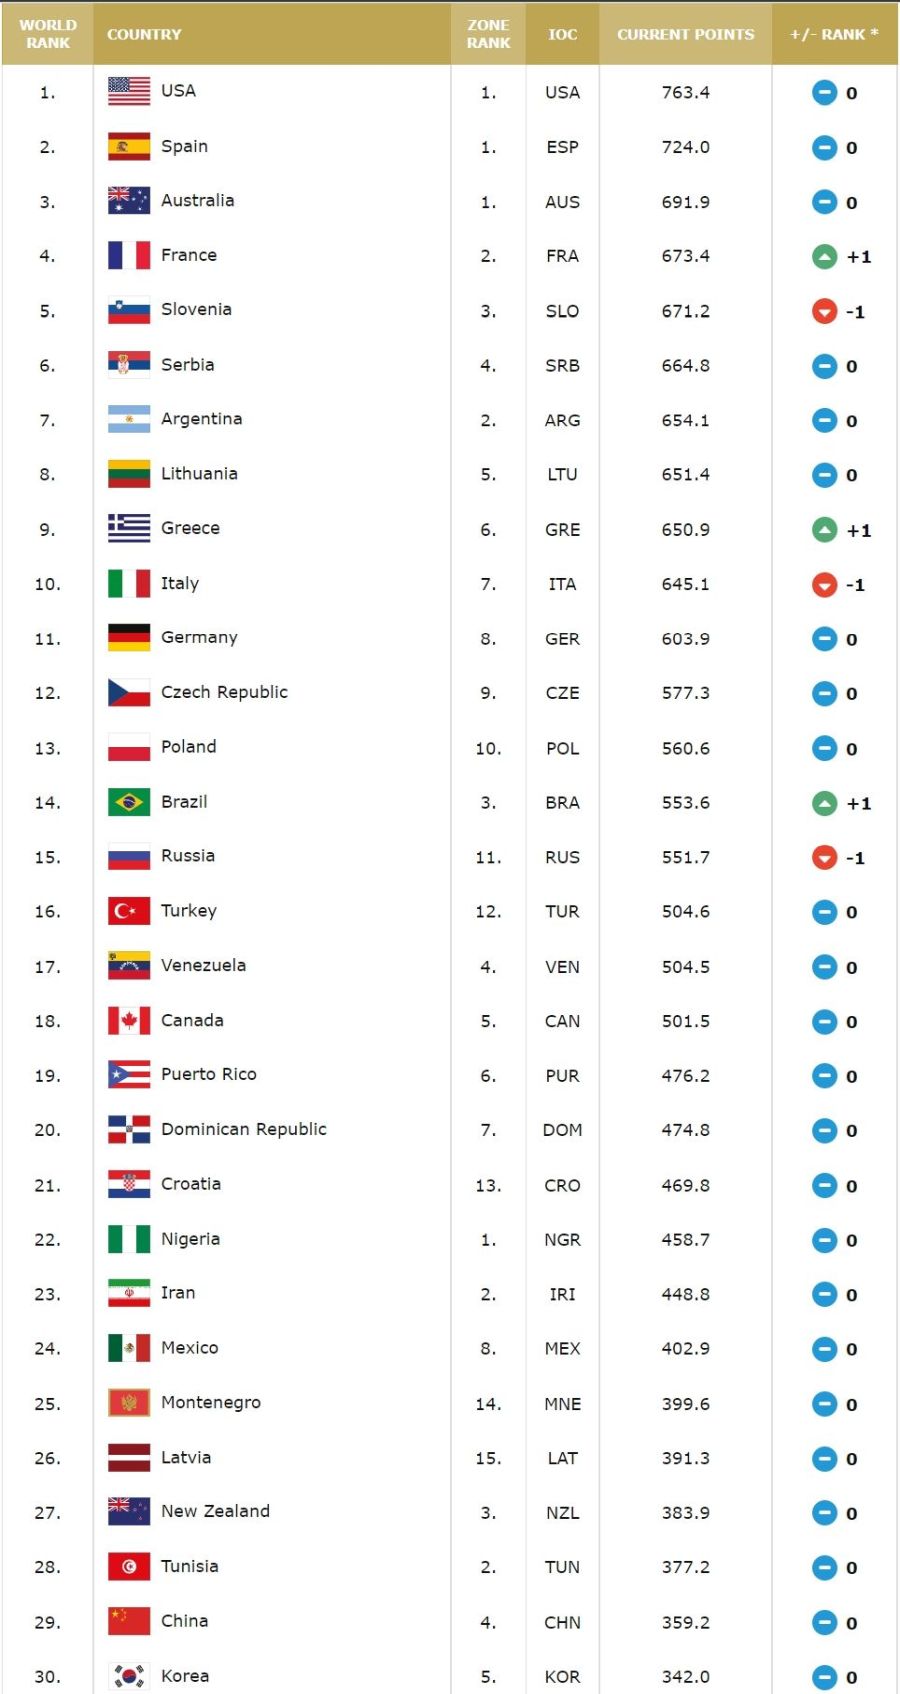The height and width of the screenshot is (1694, 900).
Task: Click the Country column header
Action: pos(144,34)
